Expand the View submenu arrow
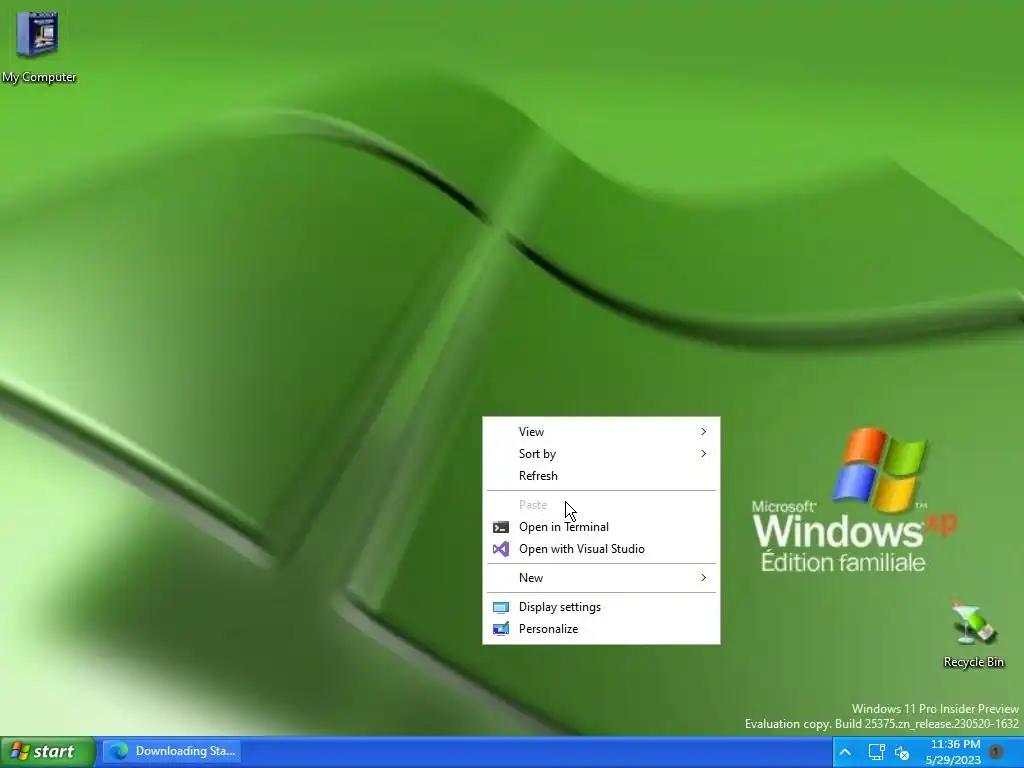Image resolution: width=1024 pixels, height=768 pixels. [703, 432]
